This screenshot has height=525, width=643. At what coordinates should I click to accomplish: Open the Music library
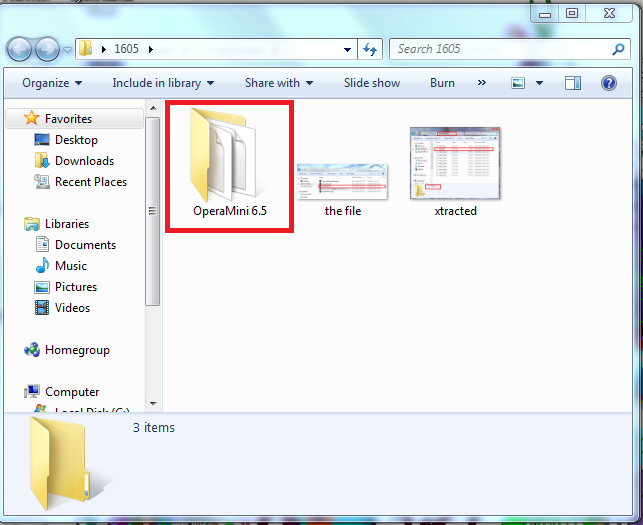click(x=71, y=266)
